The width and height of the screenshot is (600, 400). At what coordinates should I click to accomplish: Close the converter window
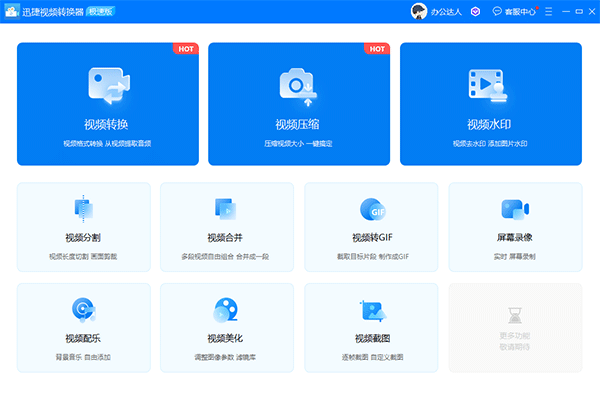pyautogui.click(x=592, y=11)
